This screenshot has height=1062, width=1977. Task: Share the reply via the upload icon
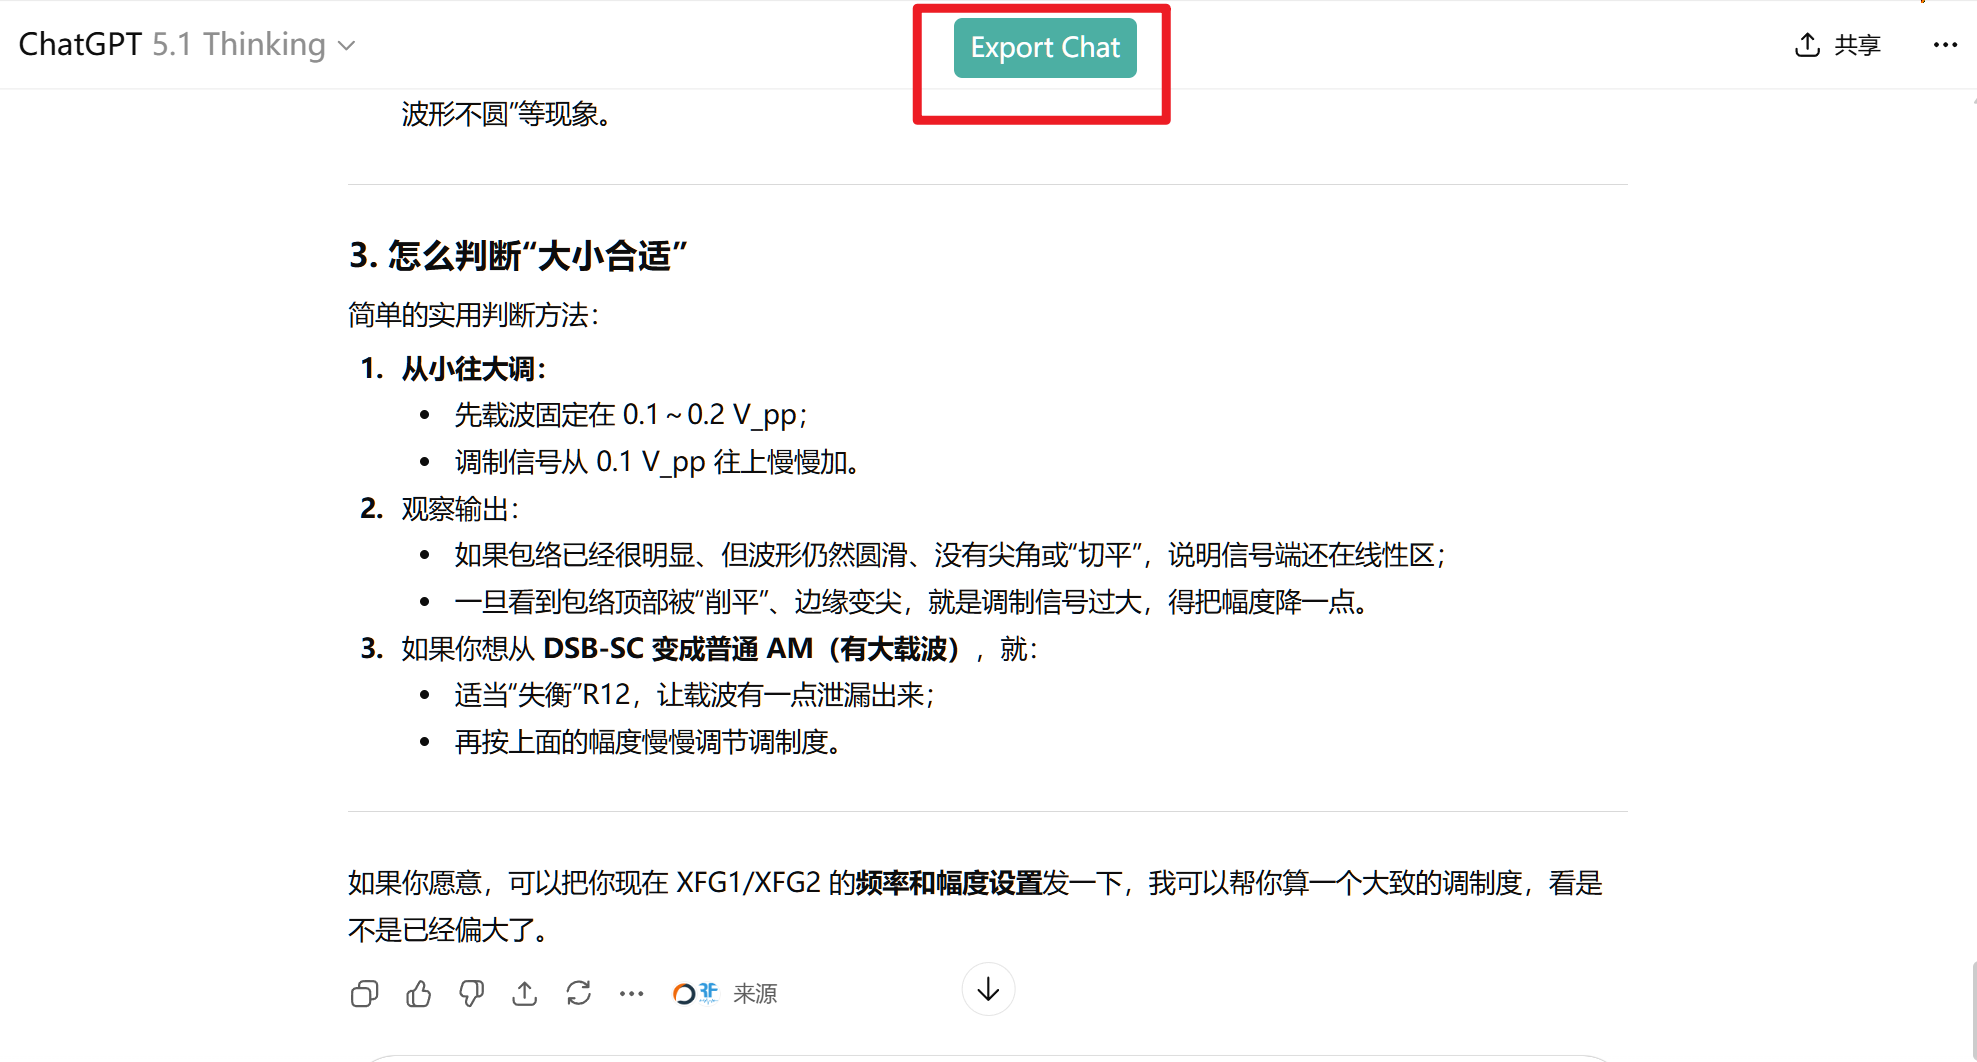pos(524,993)
